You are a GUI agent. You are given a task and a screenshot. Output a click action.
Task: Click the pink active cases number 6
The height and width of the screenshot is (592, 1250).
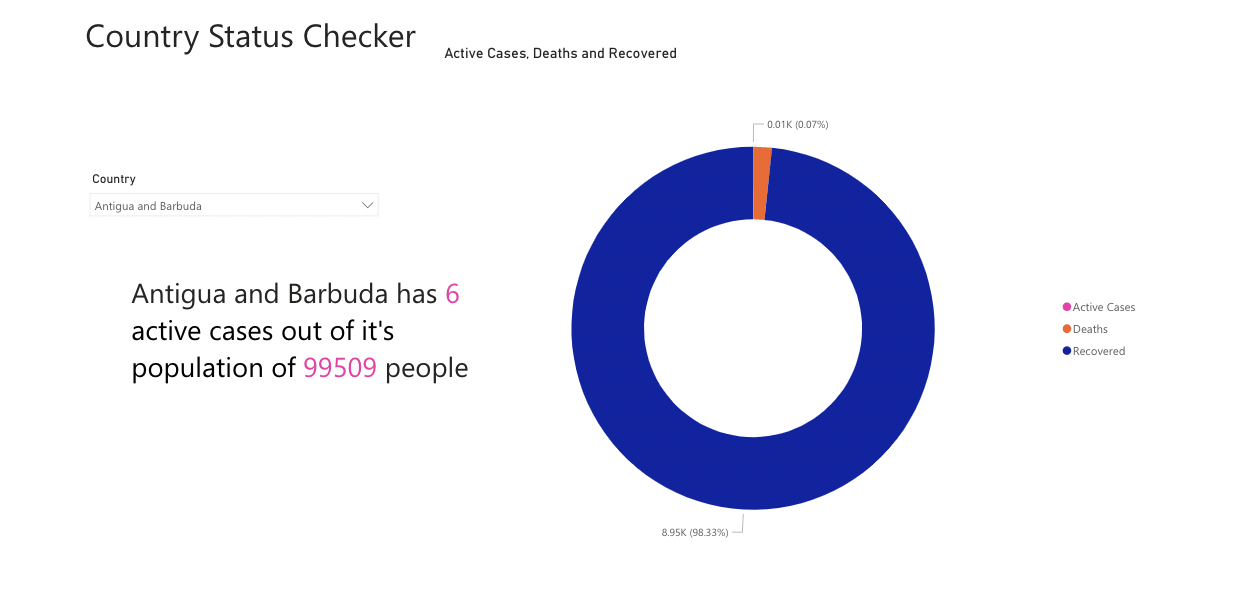click(452, 294)
